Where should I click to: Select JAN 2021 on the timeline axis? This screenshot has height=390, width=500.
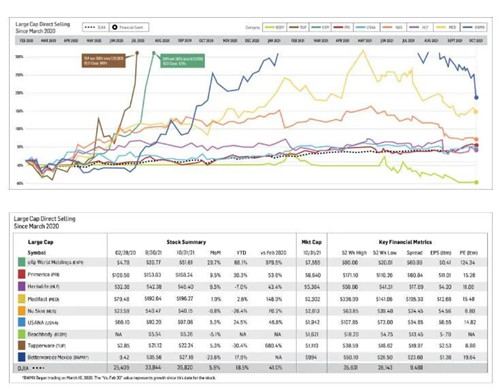(274, 41)
